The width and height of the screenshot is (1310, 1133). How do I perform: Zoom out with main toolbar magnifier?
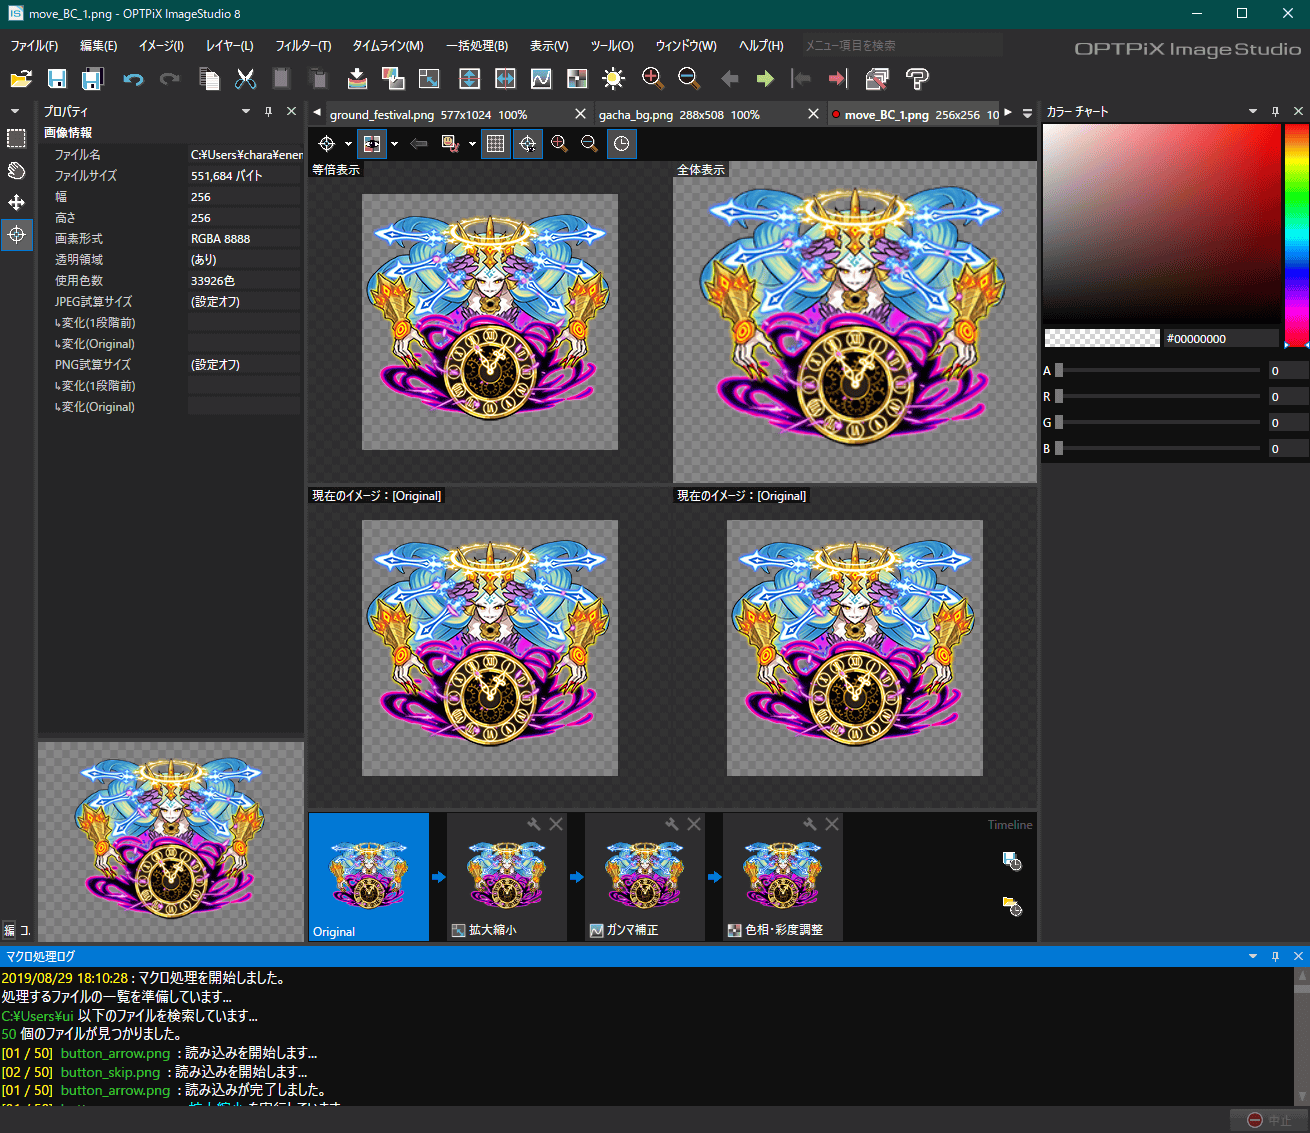pyautogui.click(x=689, y=79)
